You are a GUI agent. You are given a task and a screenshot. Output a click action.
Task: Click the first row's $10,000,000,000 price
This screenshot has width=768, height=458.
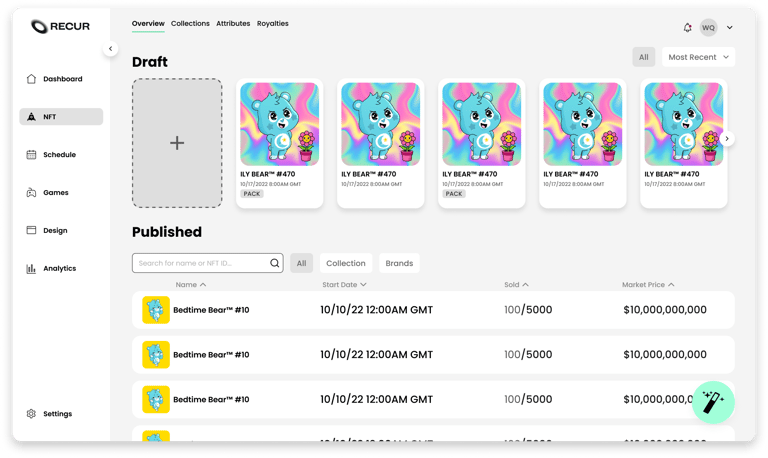(665, 310)
